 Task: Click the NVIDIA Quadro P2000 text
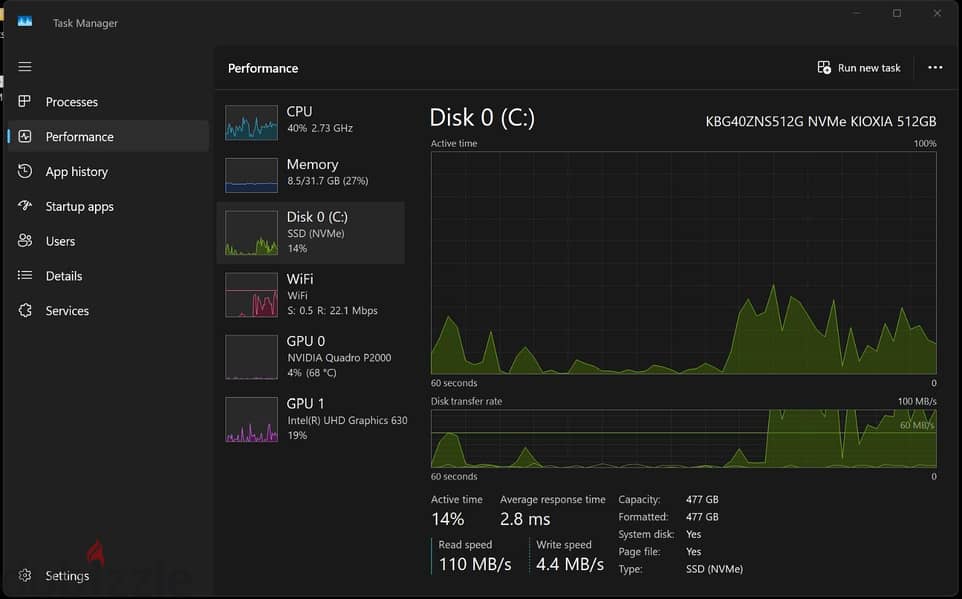click(x=339, y=358)
